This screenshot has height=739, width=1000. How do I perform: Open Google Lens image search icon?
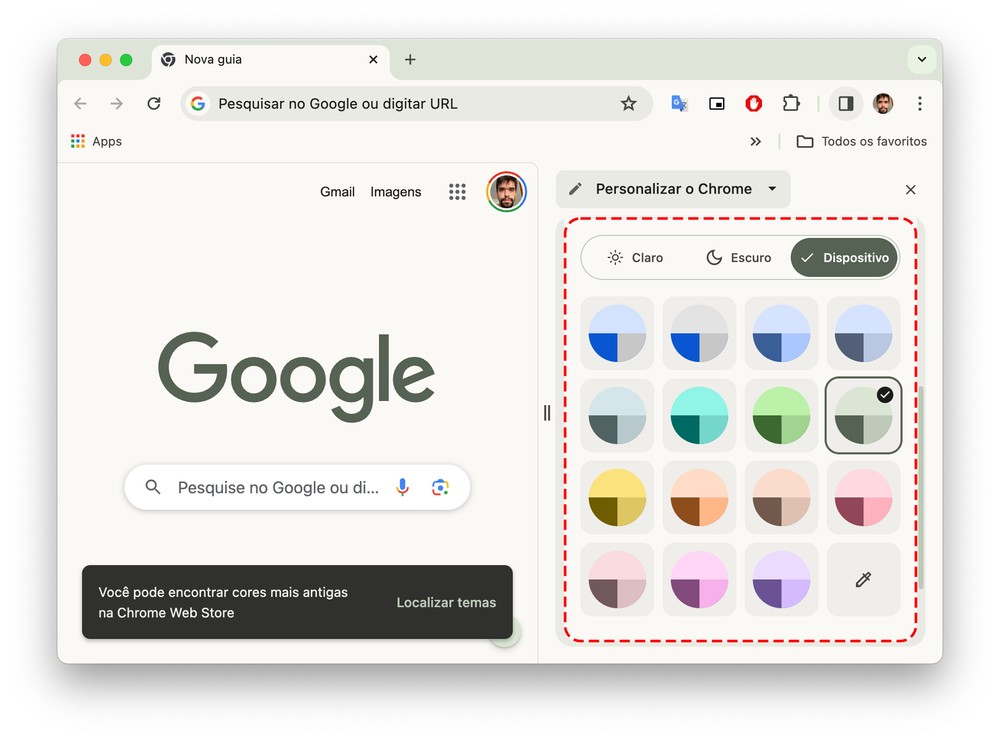click(440, 487)
